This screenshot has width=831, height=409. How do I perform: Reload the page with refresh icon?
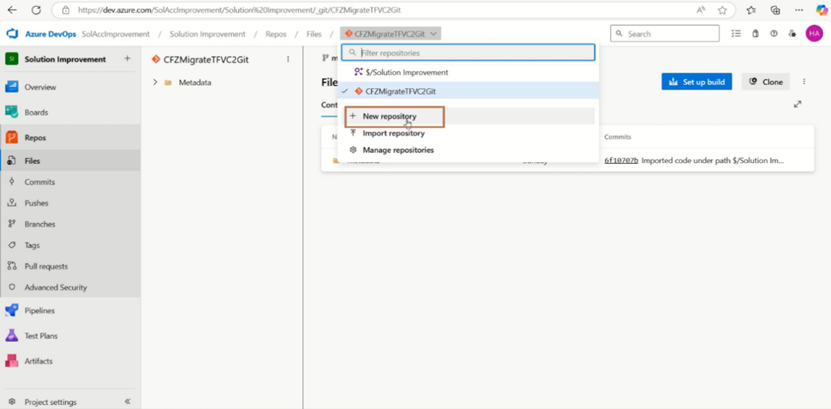[36, 10]
